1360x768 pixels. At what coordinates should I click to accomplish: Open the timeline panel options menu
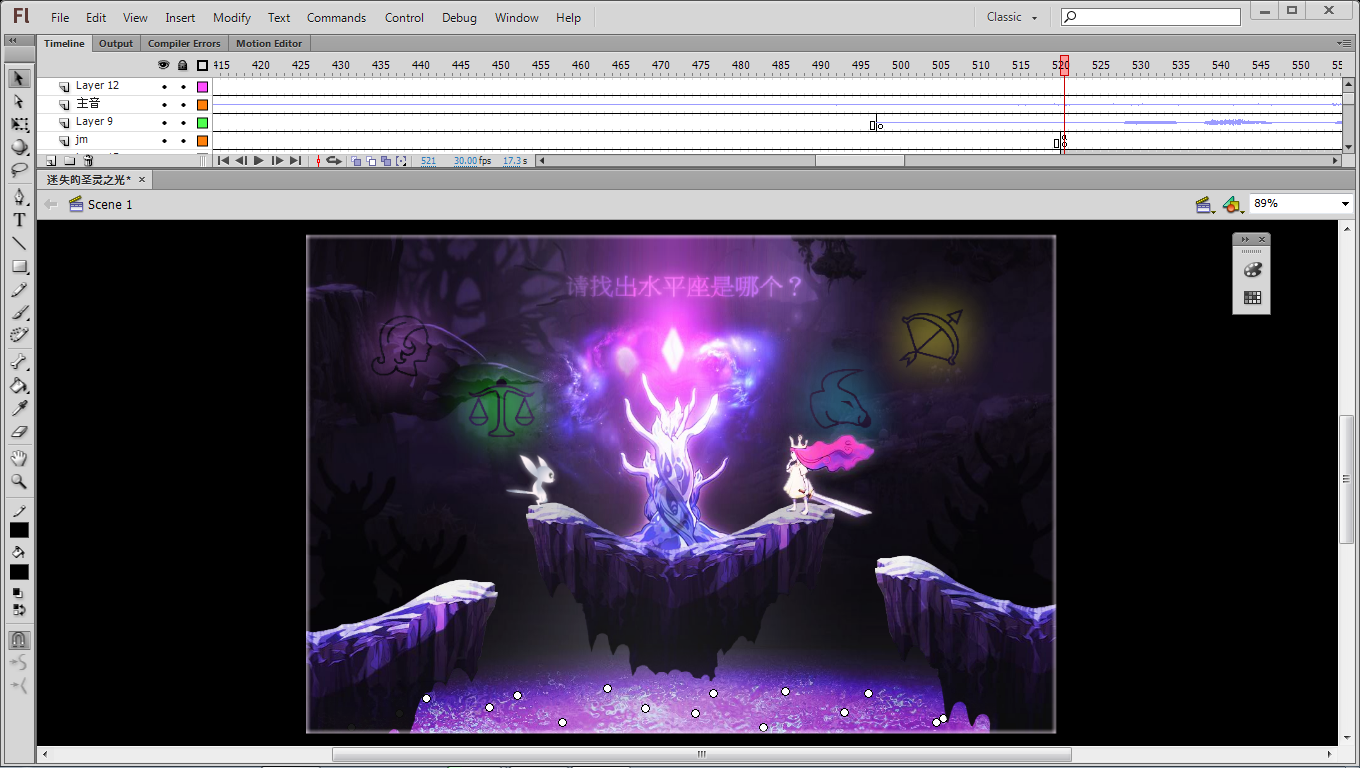pyautogui.click(x=1345, y=43)
